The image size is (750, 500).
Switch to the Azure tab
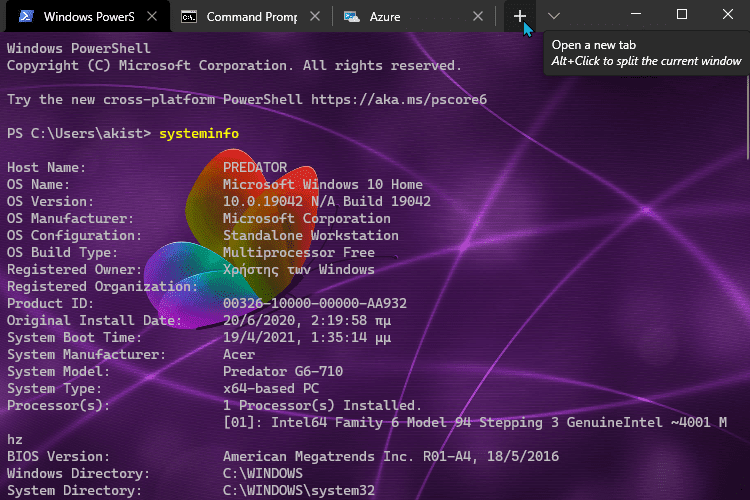(414, 16)
